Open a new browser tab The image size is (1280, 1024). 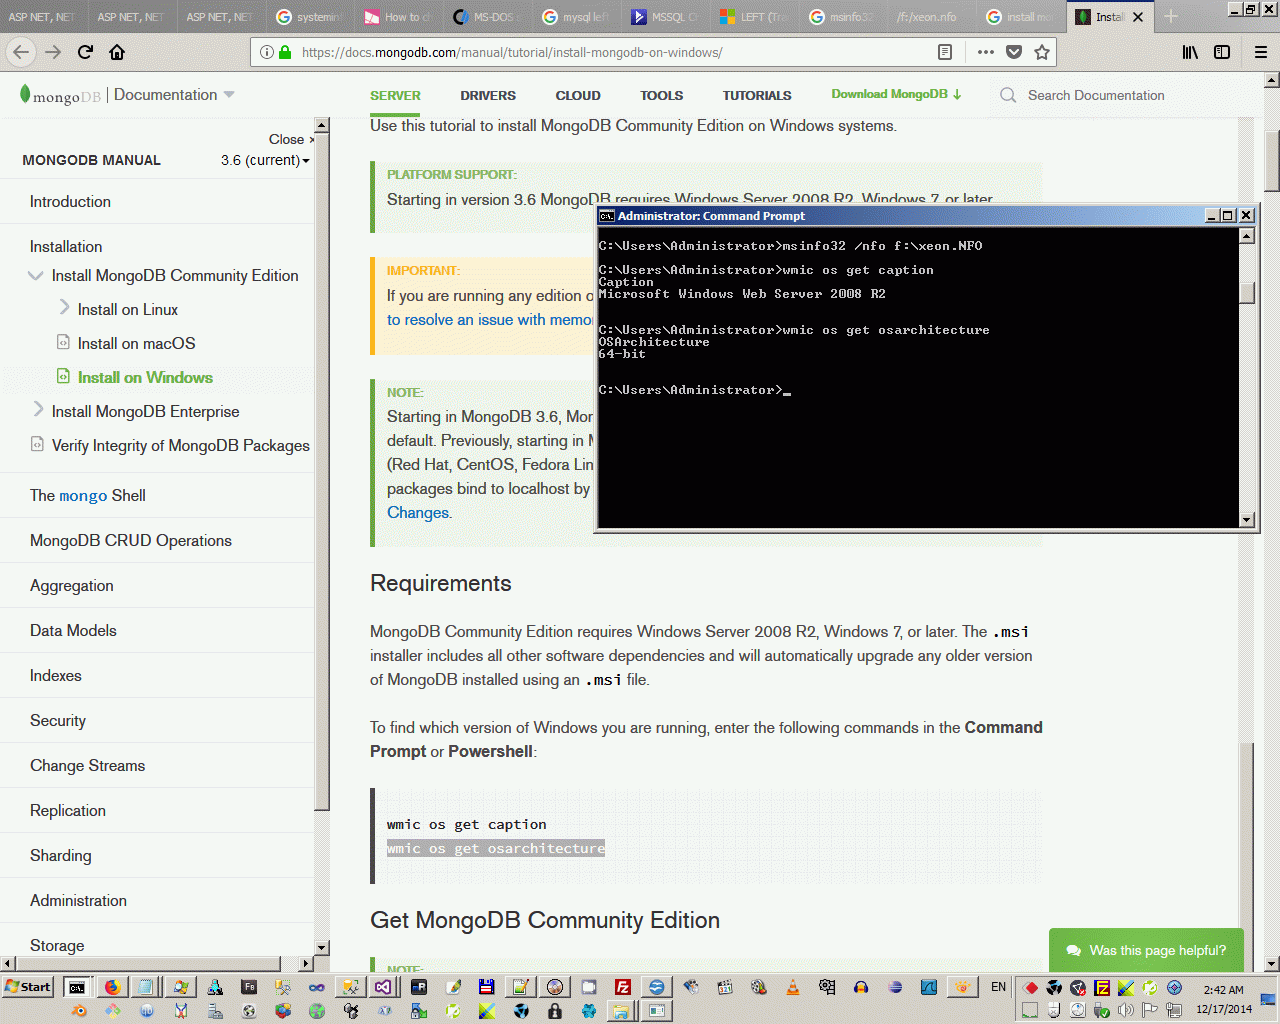coord(1171,17)
